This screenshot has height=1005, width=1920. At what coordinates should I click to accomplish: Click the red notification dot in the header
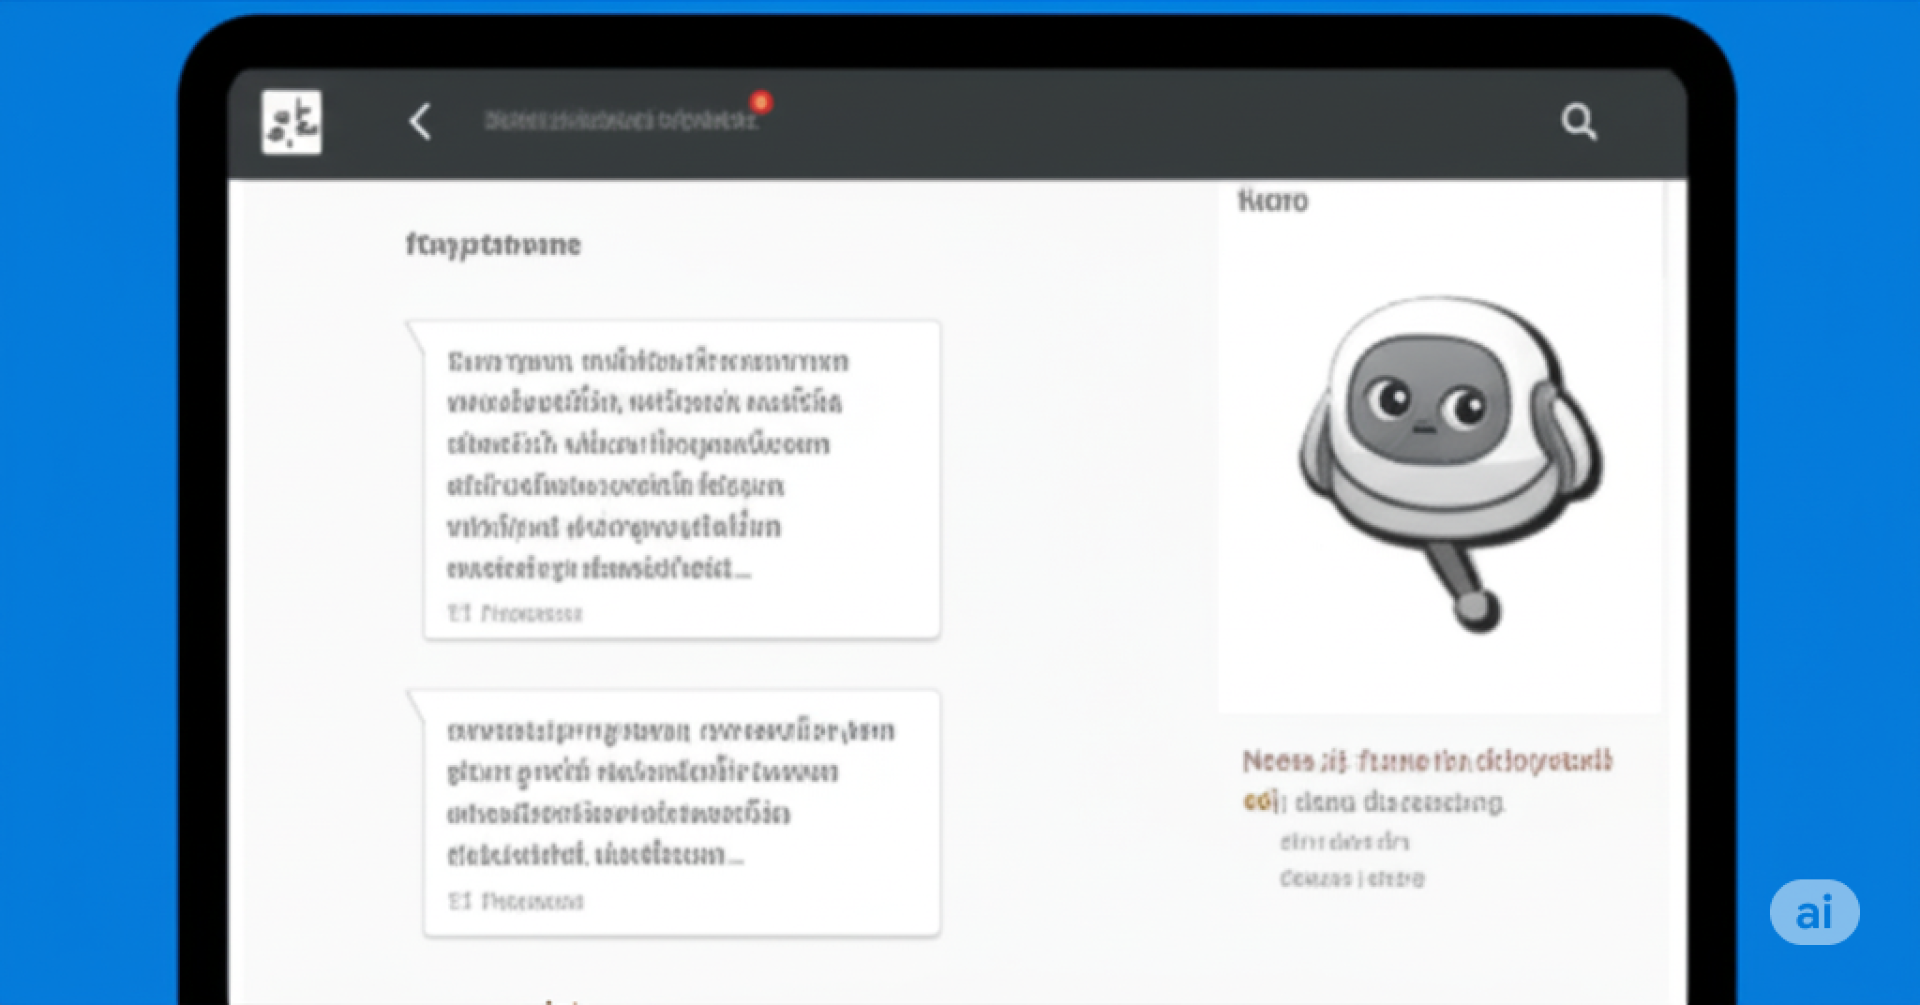click(761, 102)
